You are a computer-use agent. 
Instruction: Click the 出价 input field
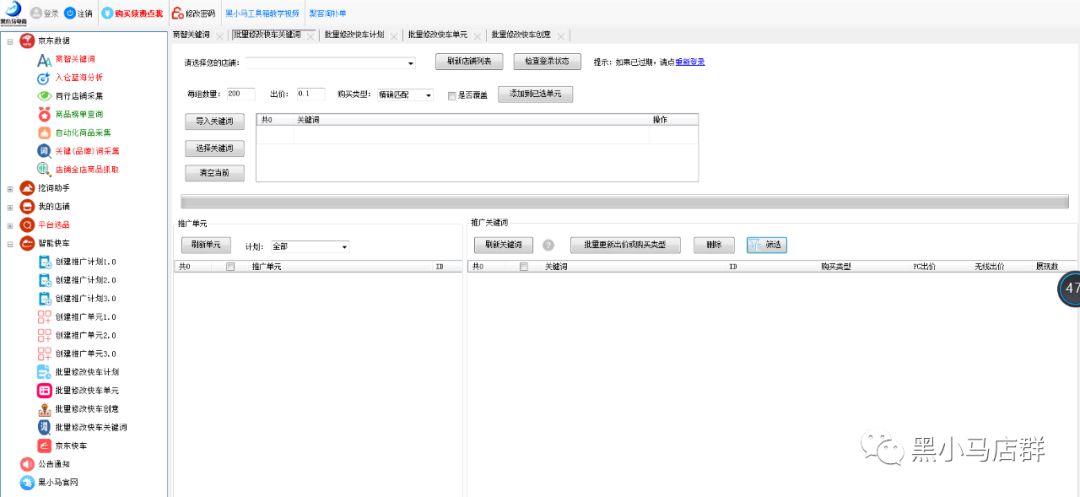click(311, 94)
